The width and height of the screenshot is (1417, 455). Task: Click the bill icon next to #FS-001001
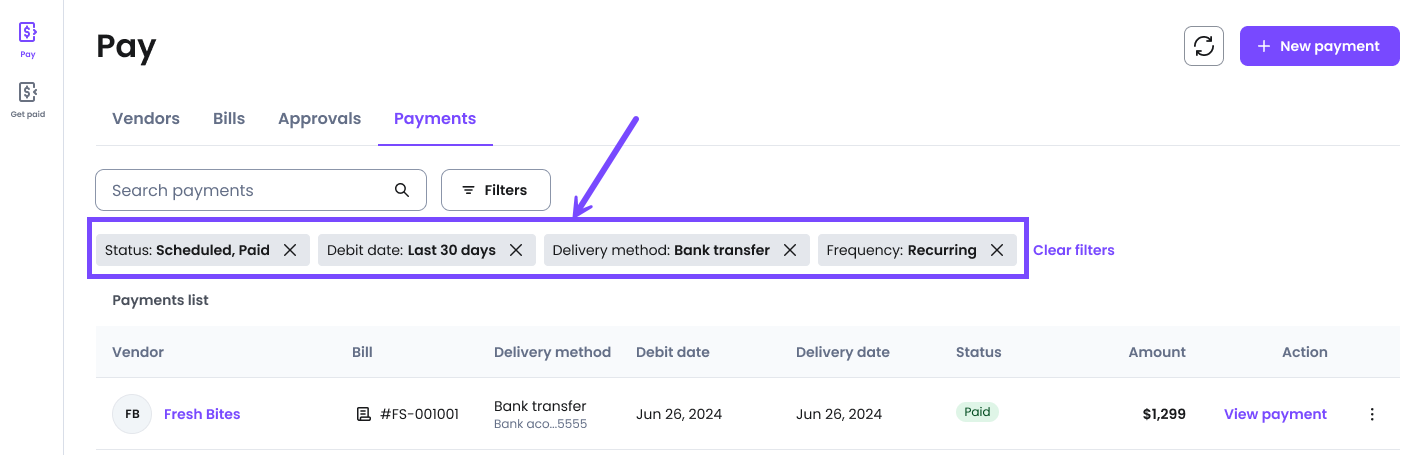point(364,414)
